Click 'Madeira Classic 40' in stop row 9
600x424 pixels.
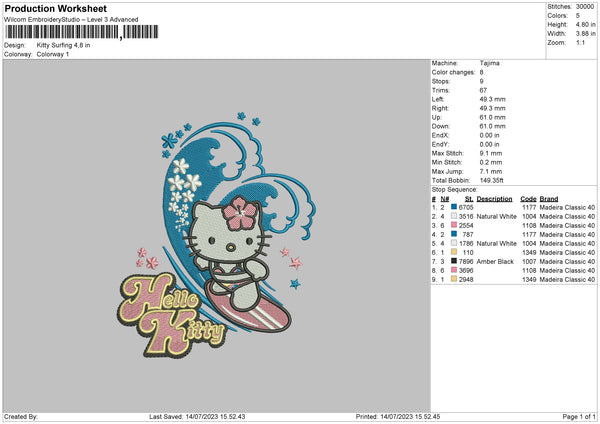coord(567,279)
